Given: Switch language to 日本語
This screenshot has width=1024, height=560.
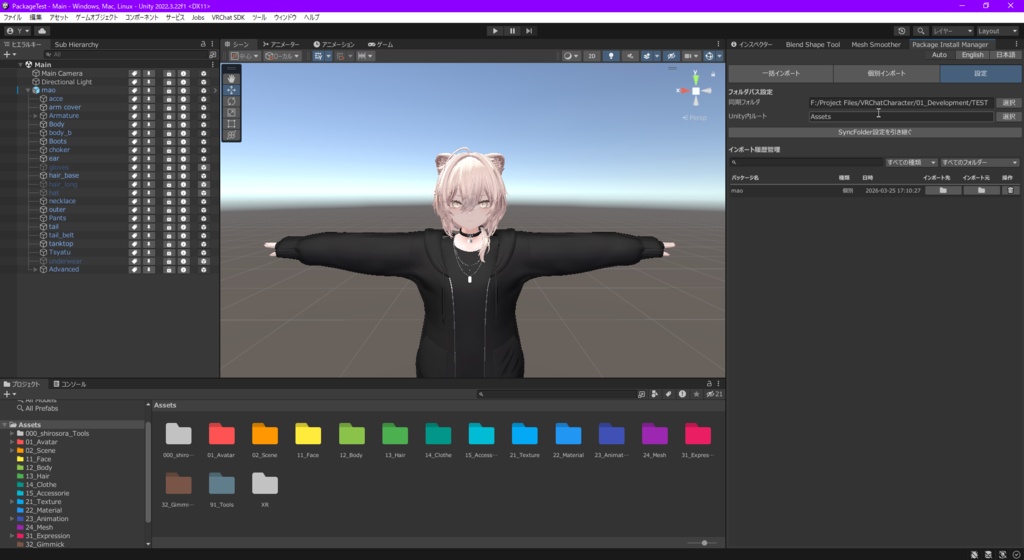Looking at the screenshot, I should pyautogui.click(x=1006, y=55).
